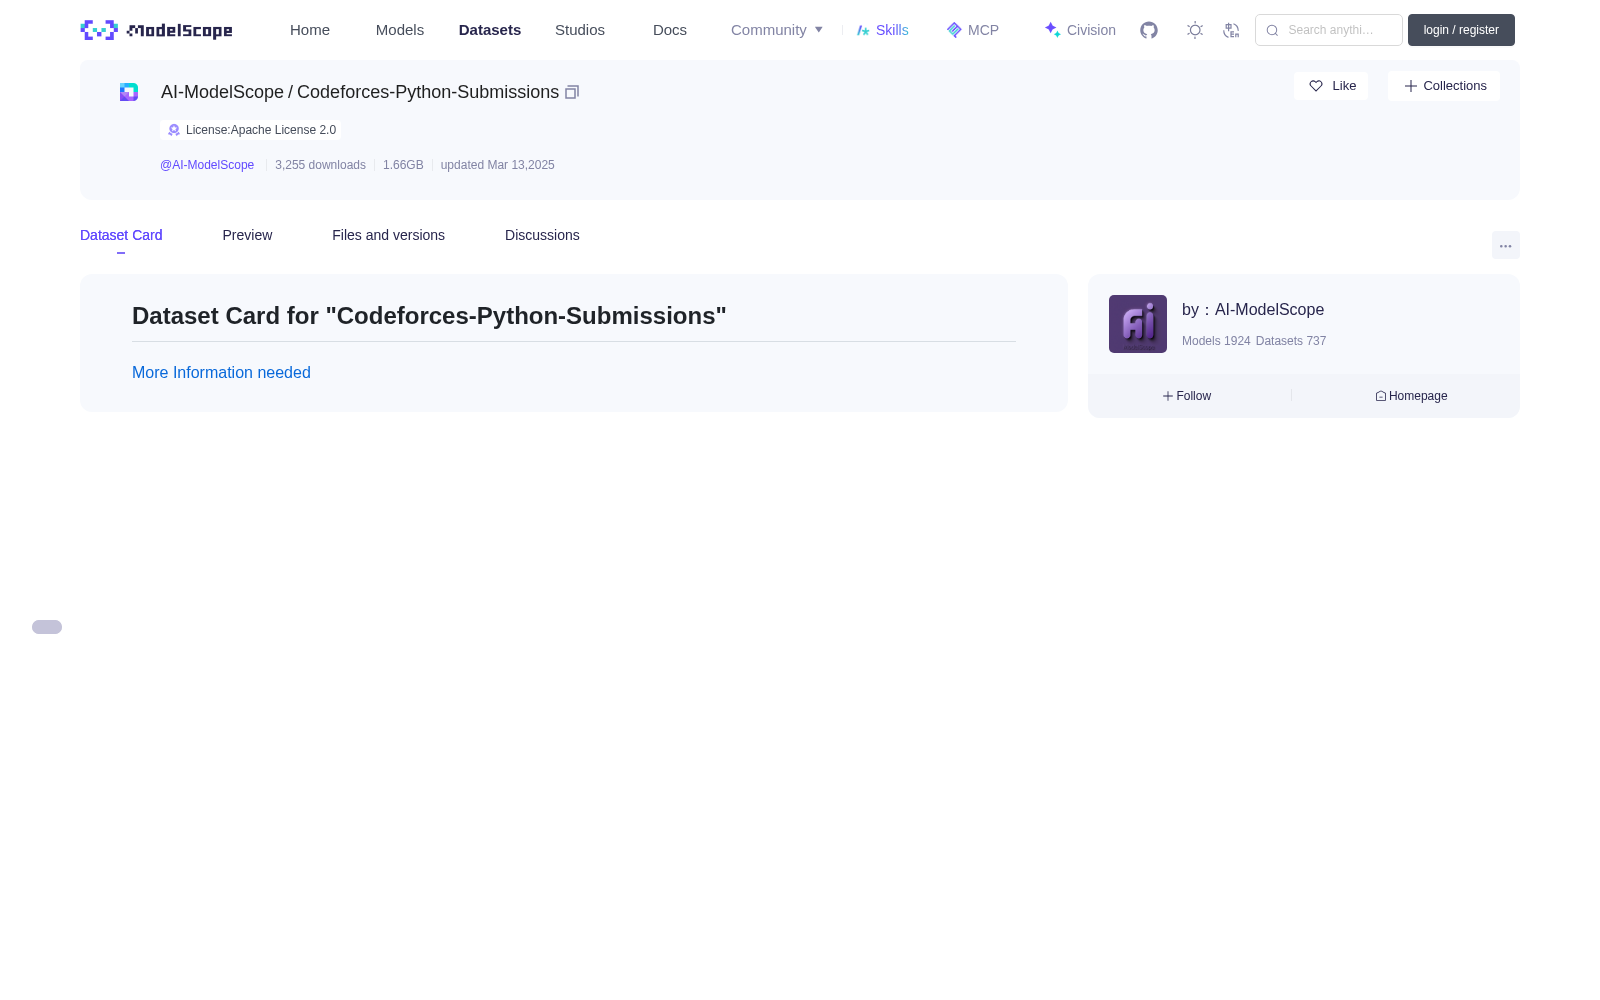Switch to the Preview tab
Viewport: 1600px width, 1000px height.
(x=247, y=235)
